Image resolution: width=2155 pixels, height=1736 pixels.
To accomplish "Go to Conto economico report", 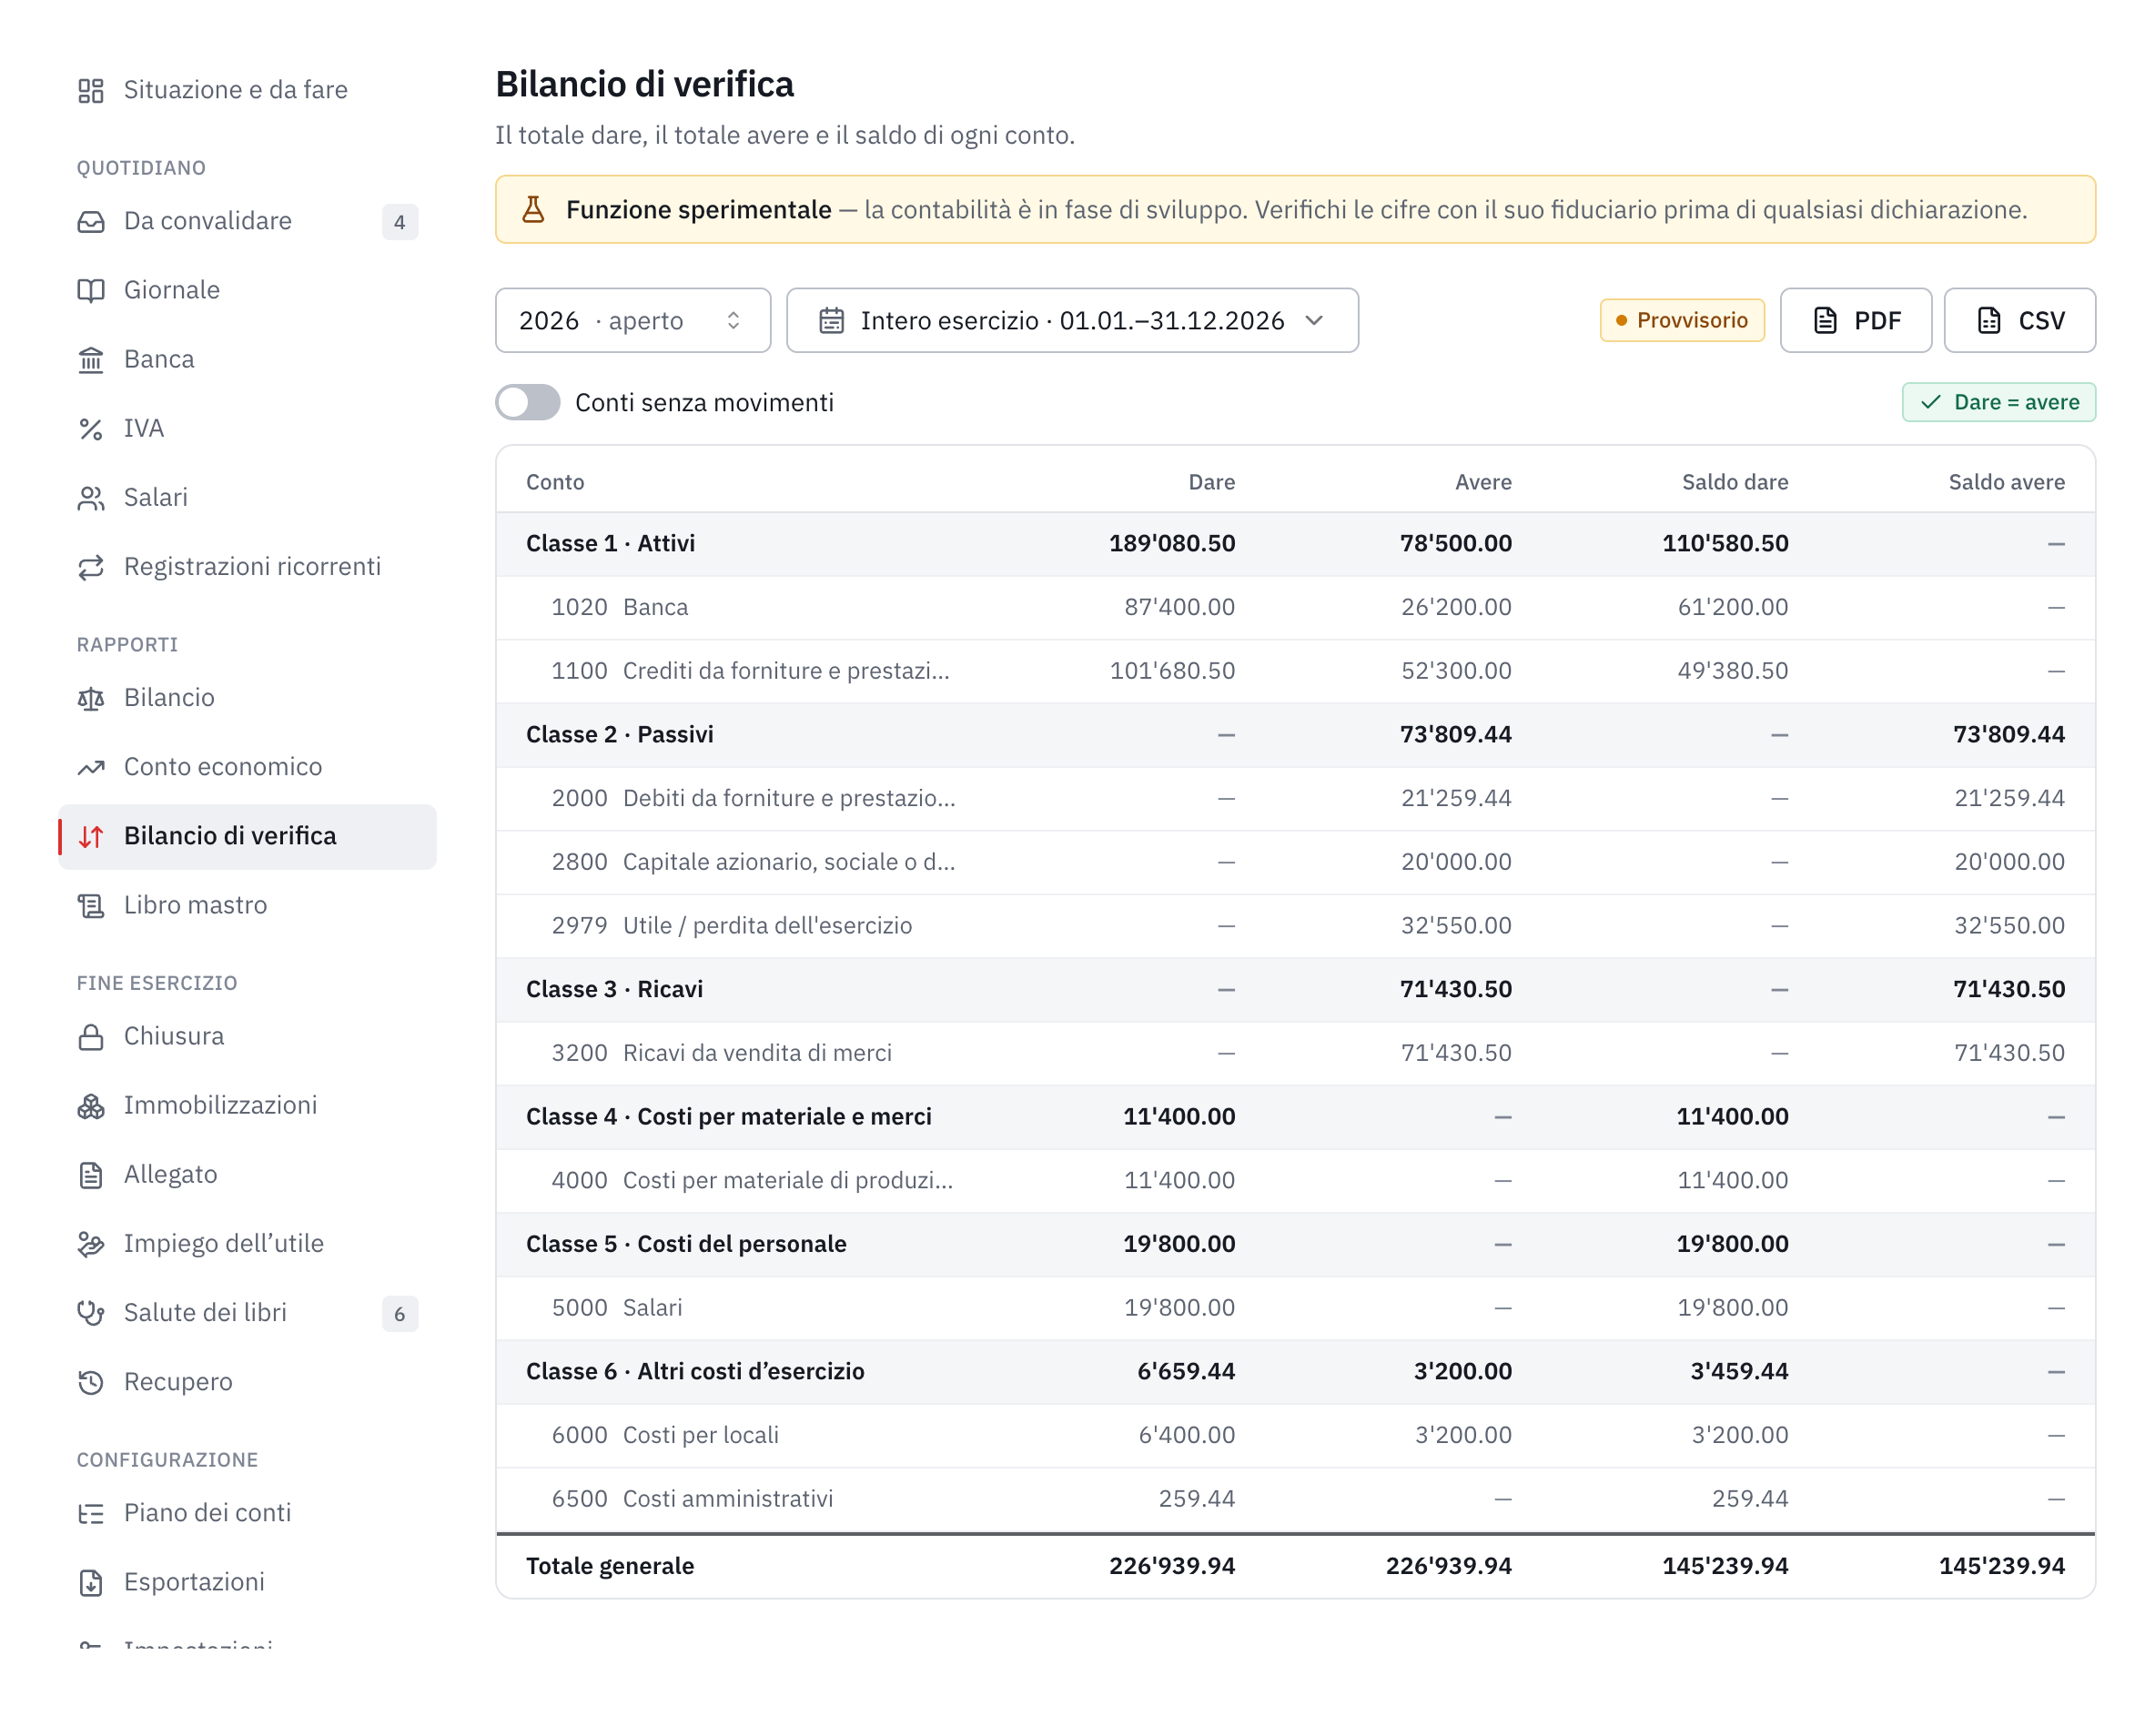I will 248,766.
